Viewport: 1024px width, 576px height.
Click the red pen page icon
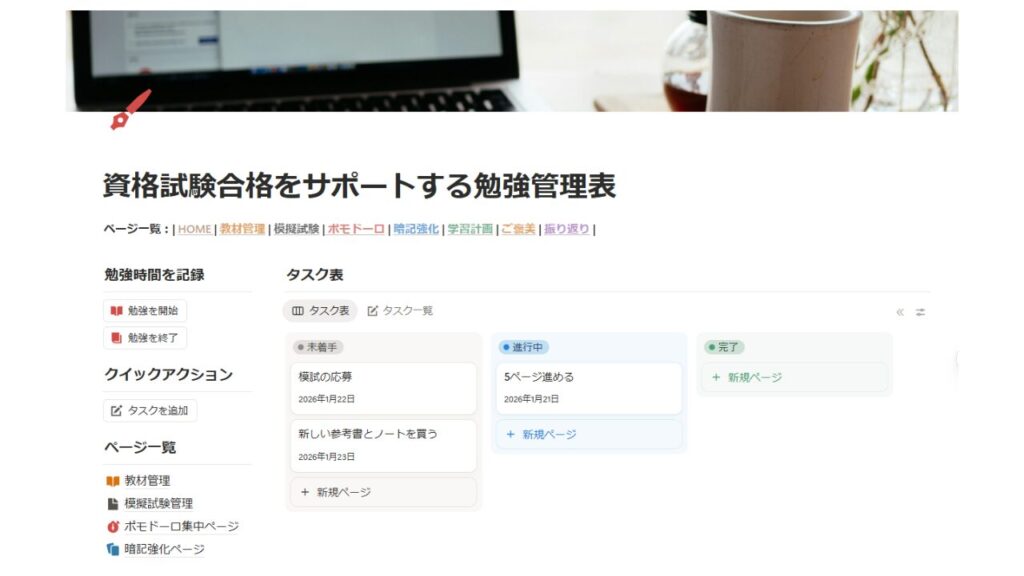tap(130, 110)
